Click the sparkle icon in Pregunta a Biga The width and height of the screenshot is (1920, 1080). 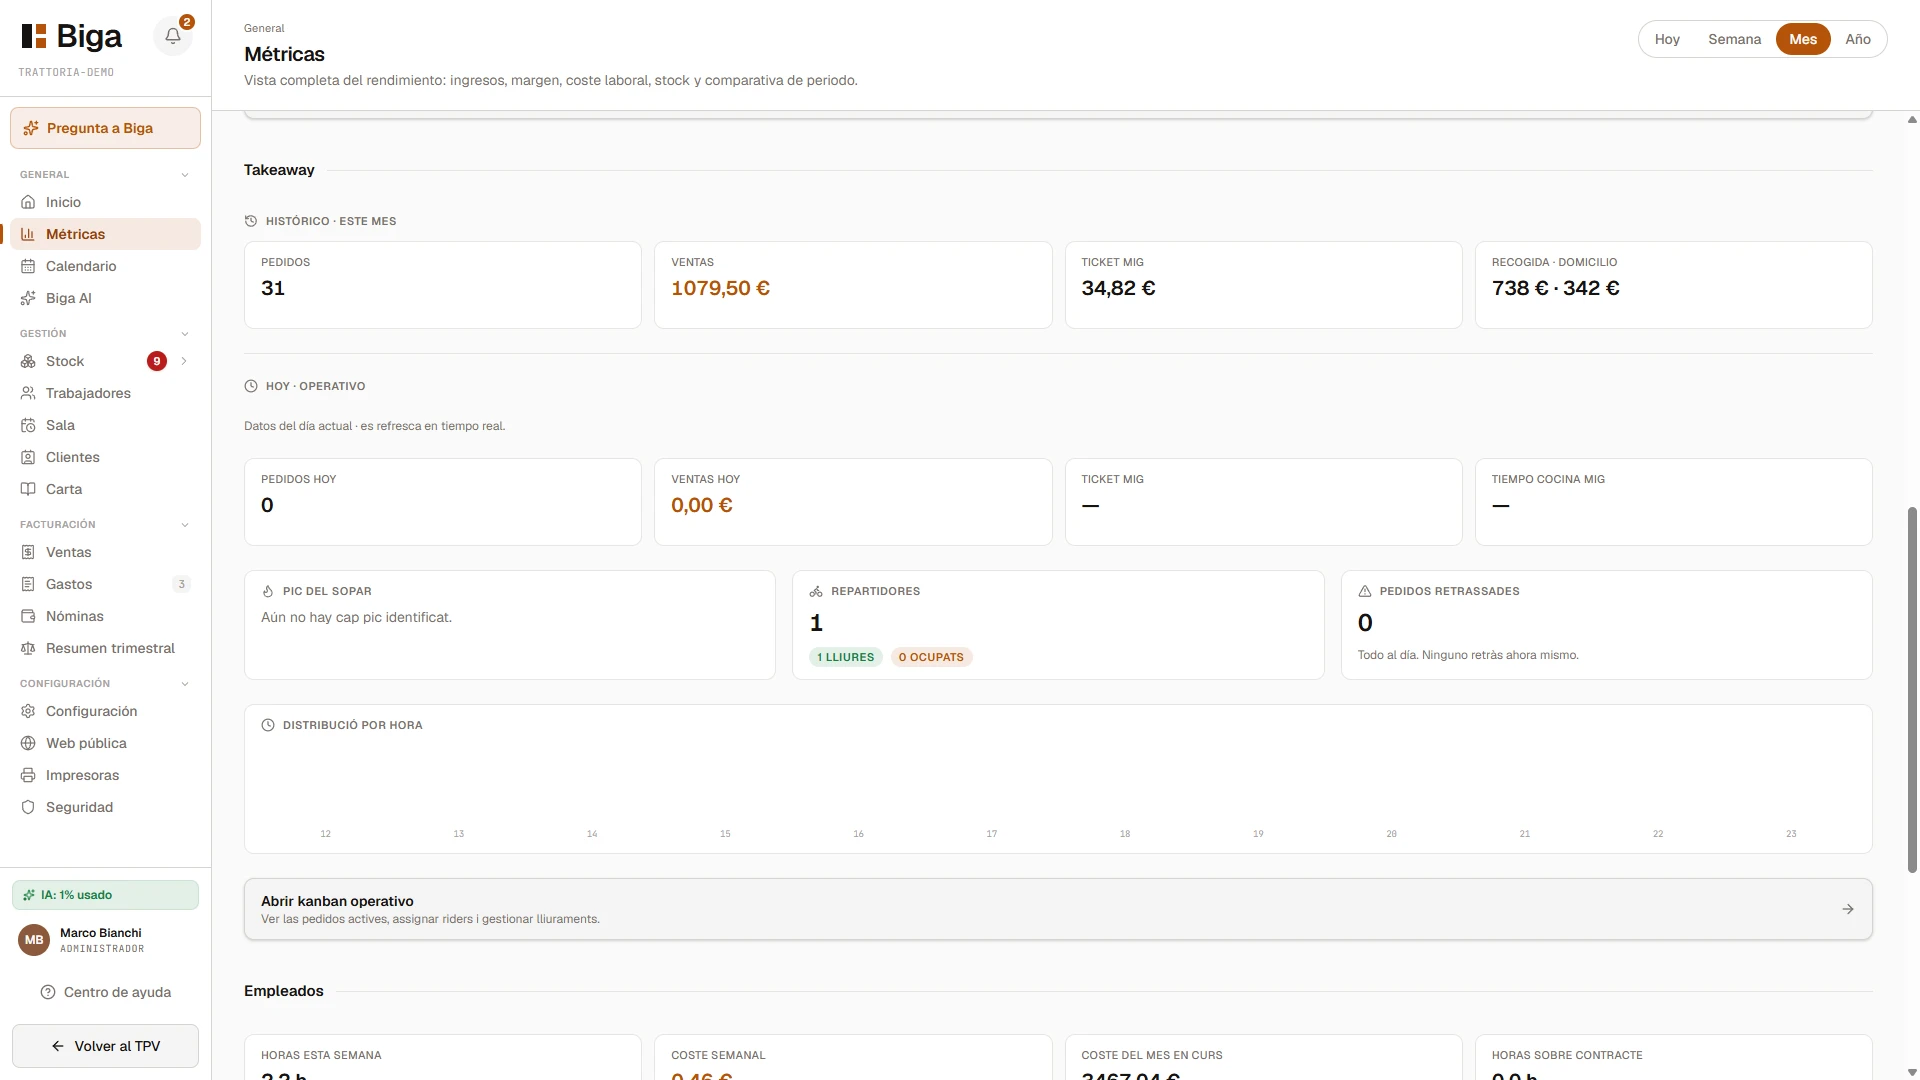30,128
